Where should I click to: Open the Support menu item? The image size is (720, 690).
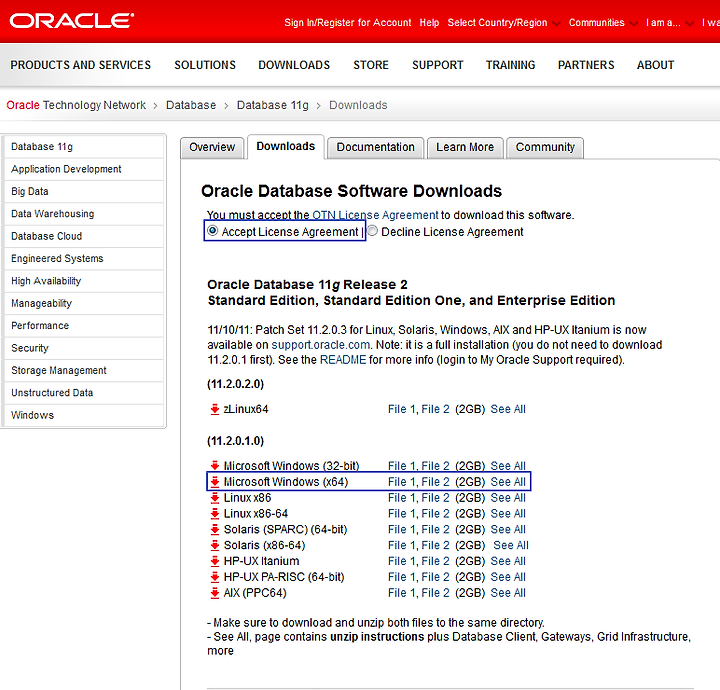(438, 65)
